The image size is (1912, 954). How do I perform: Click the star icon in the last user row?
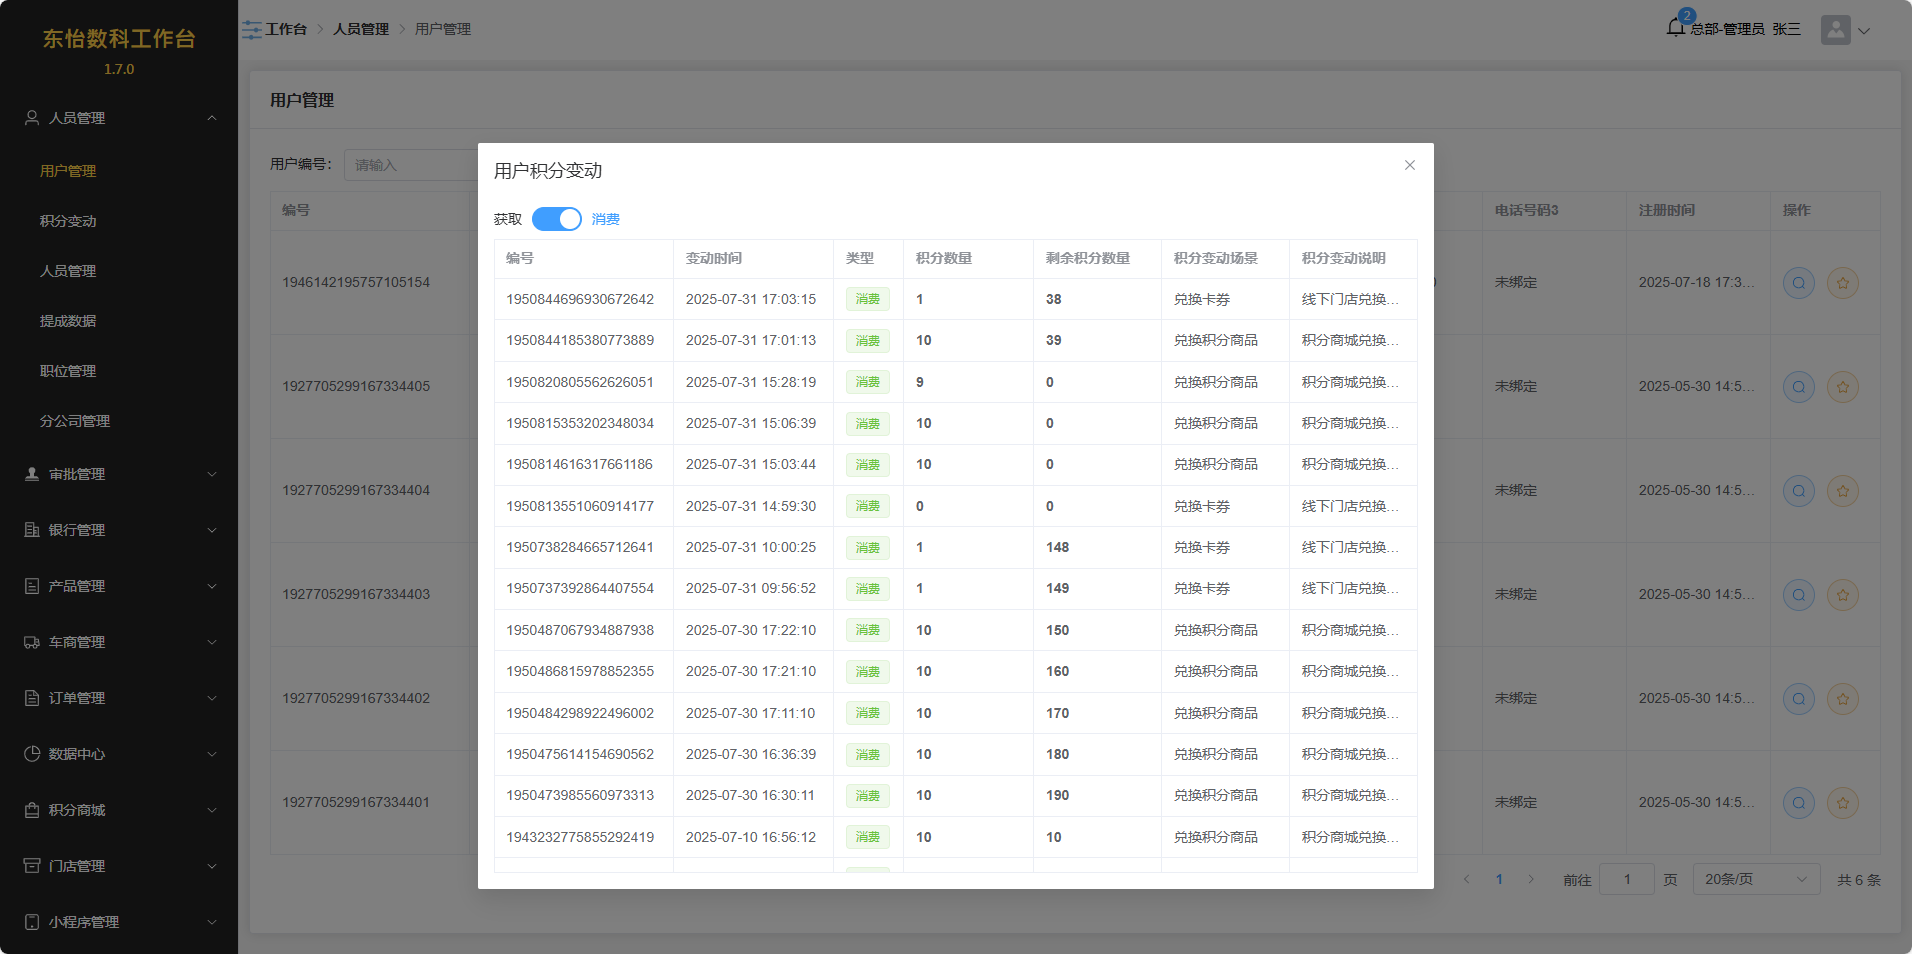1842,803
